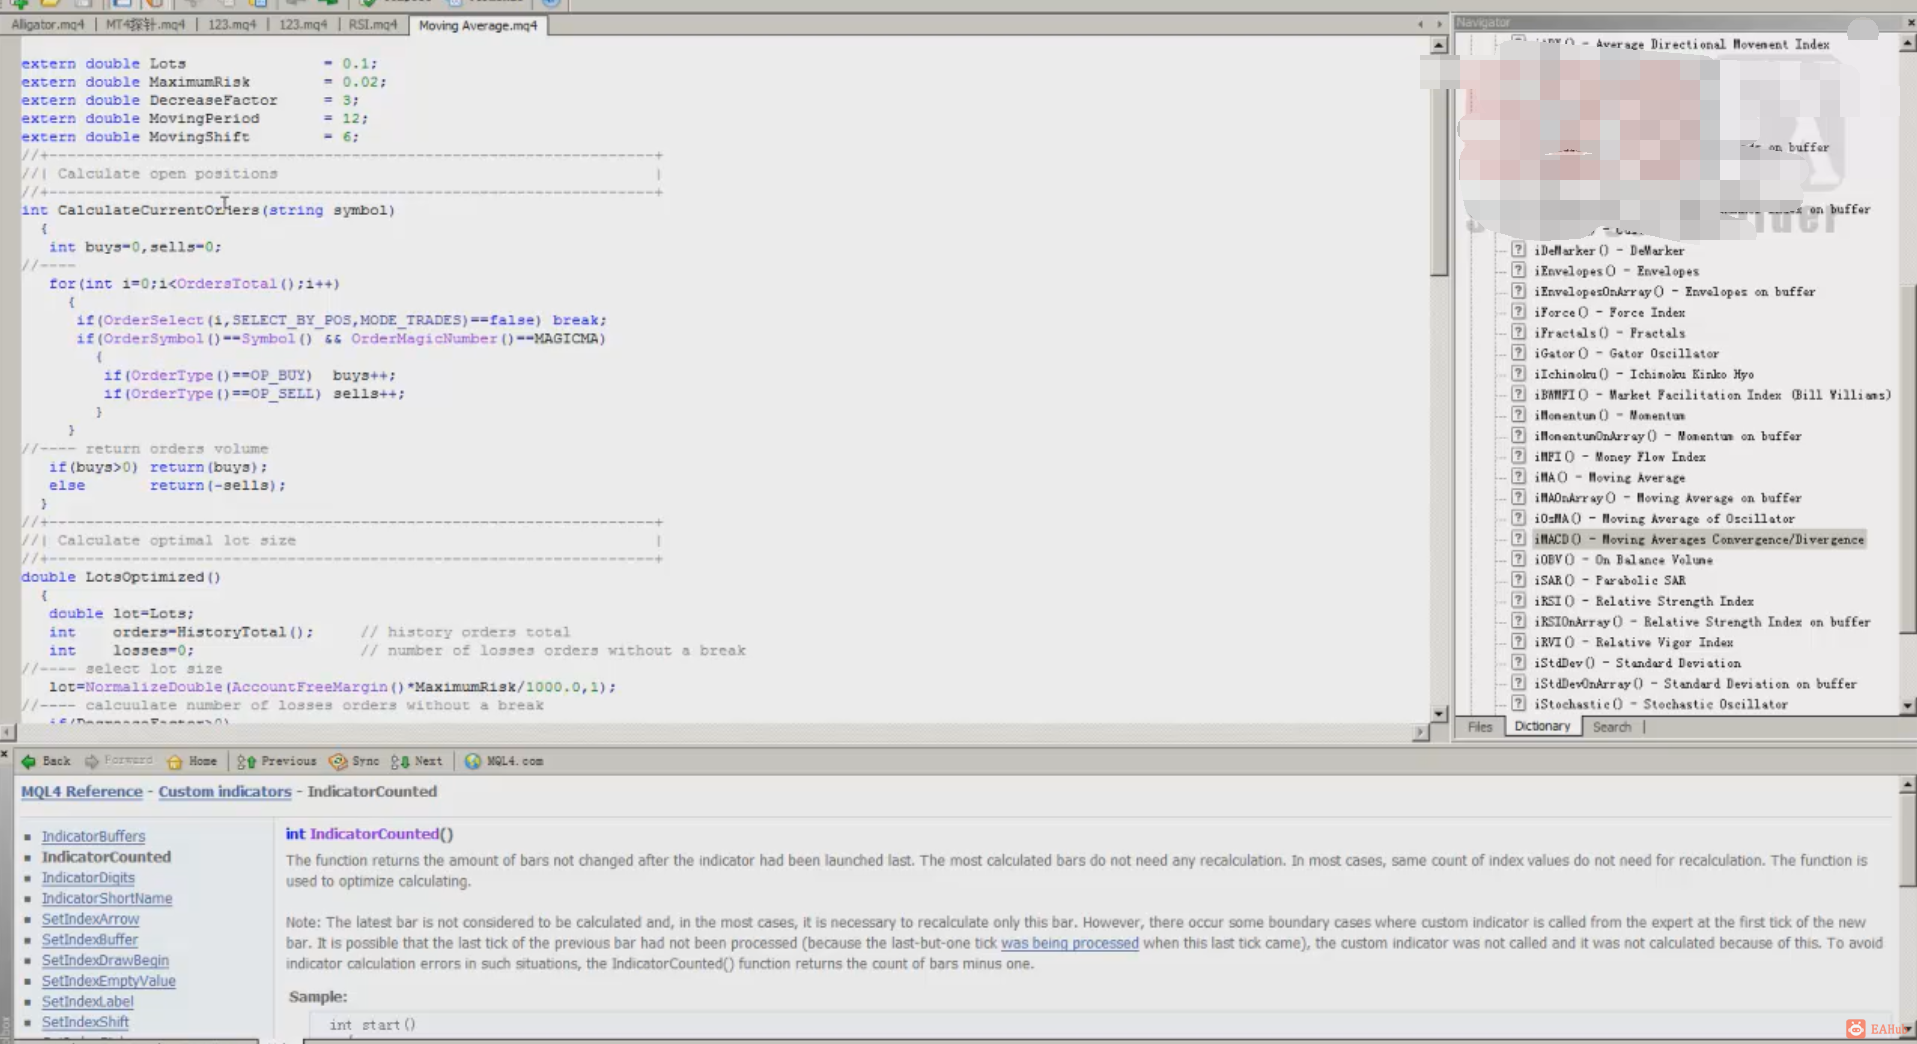Select iMA() - Moving Average entry
The image size is (1917, 1044).
[x=1609, y=478]
